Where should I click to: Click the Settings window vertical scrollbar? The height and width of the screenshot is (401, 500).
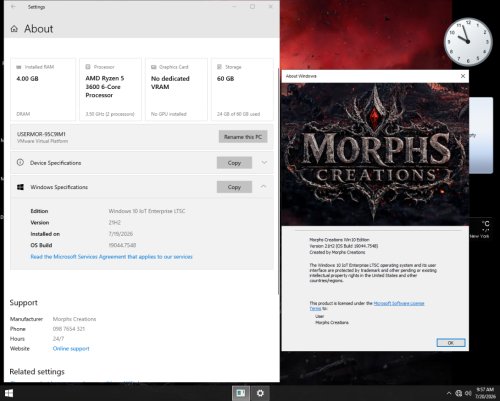(278, 180)
